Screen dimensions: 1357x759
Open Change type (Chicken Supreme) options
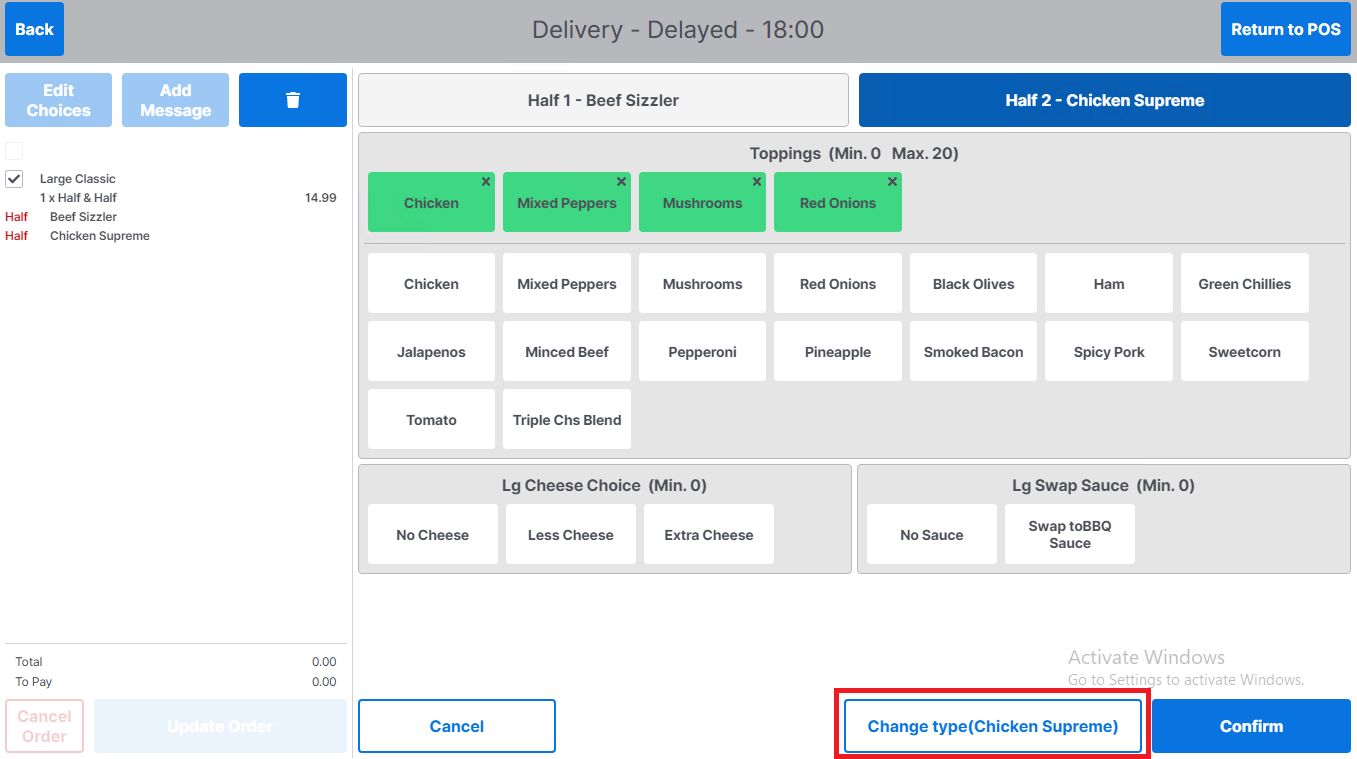click(x=992, y=726)
